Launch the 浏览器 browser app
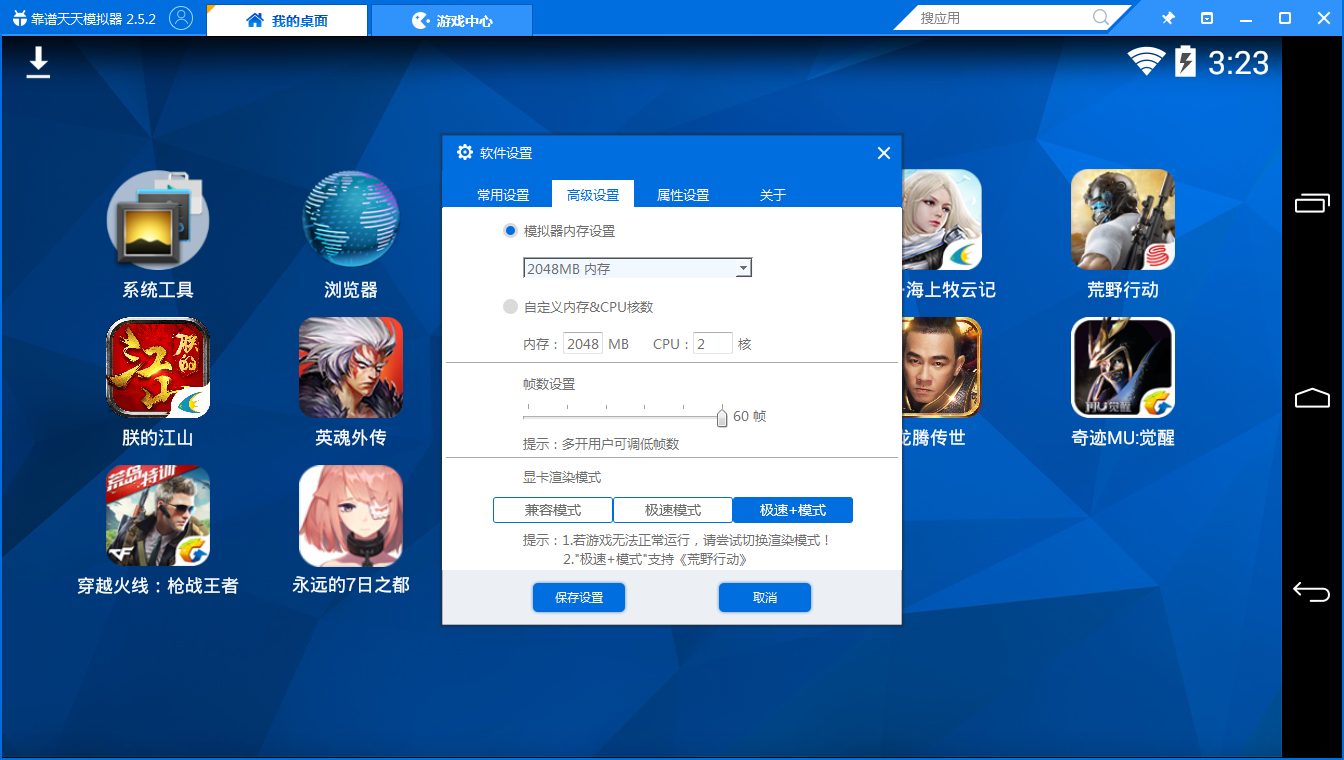 (351, 235)
